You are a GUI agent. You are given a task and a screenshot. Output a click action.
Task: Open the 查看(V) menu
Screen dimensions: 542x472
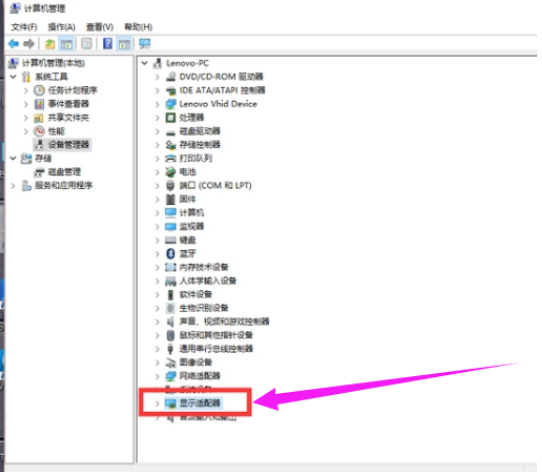(x=100, y=27)
